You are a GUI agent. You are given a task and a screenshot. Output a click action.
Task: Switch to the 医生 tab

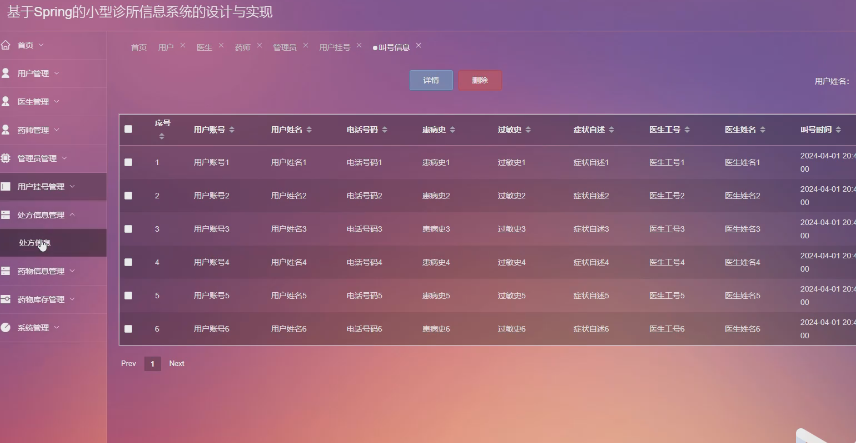pos(204,48)
